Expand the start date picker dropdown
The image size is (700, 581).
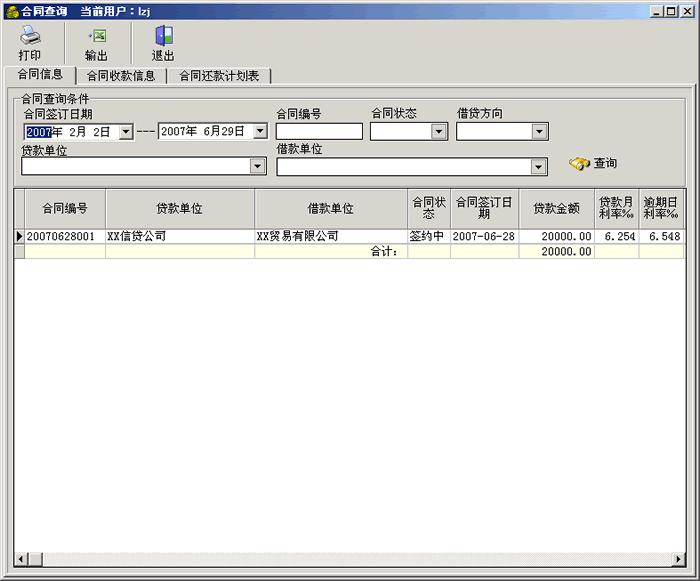pos(126,132)
